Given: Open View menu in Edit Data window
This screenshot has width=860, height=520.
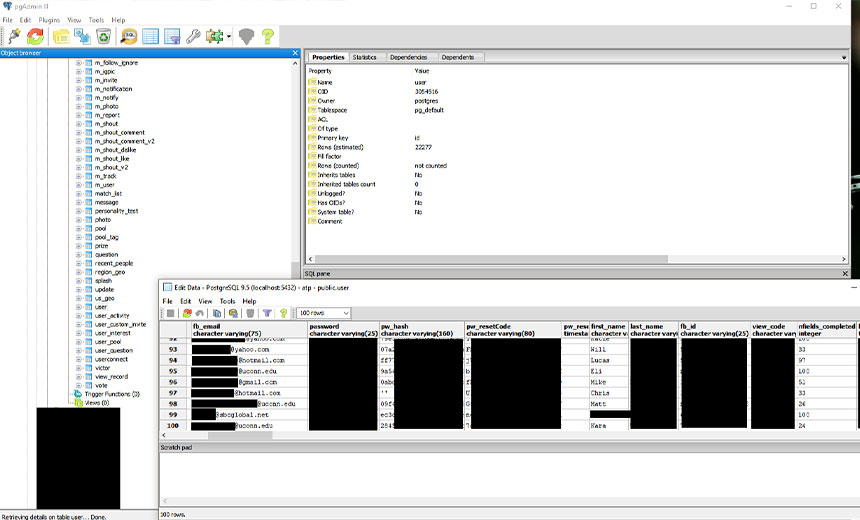Looking at the screenshot, I should click(x=205, y=301).
